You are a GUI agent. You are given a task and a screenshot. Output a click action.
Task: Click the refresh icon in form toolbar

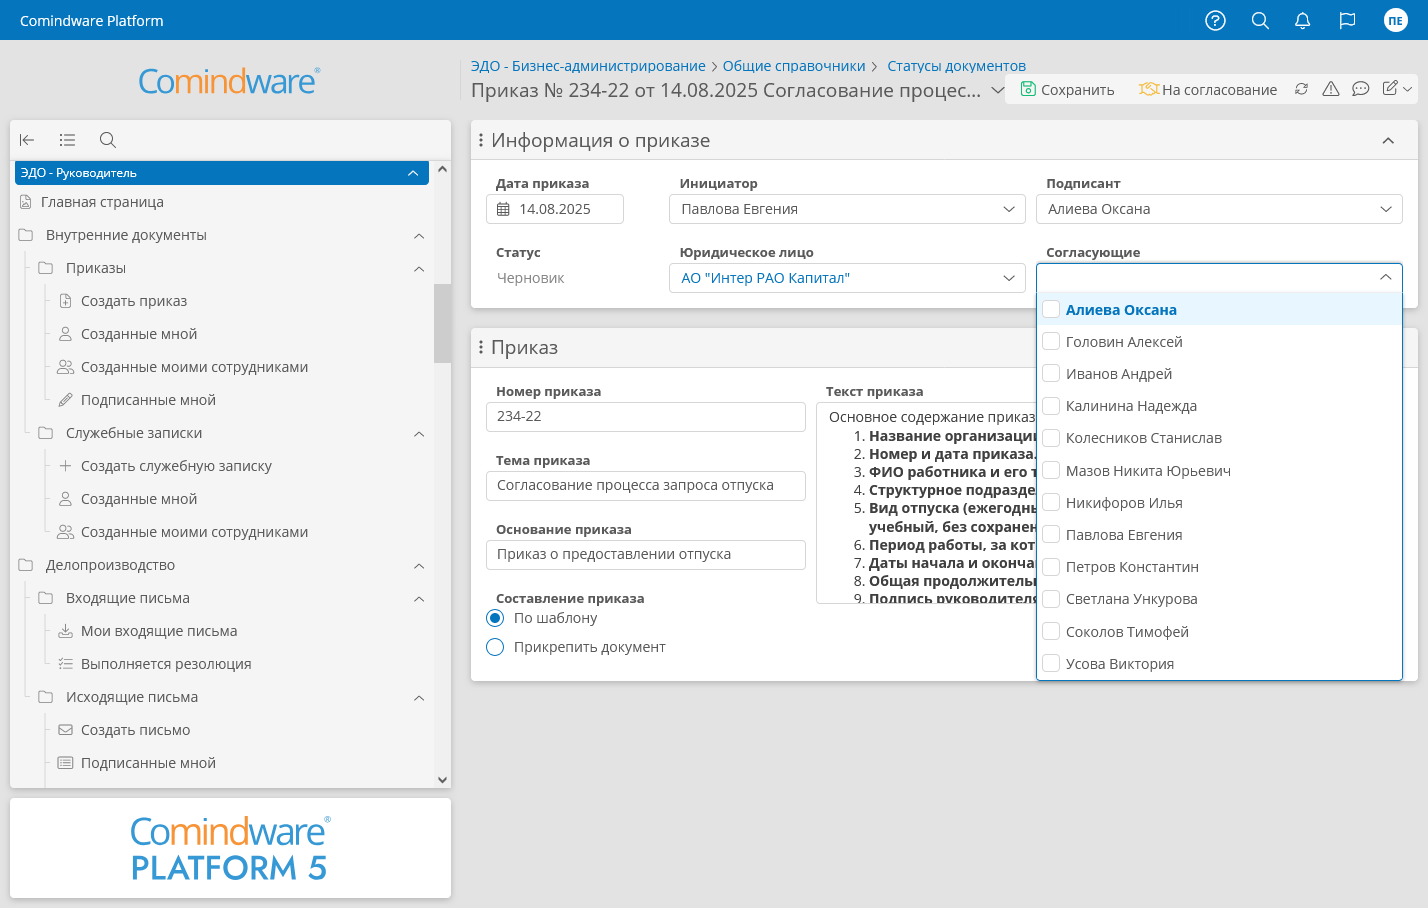1301,89
